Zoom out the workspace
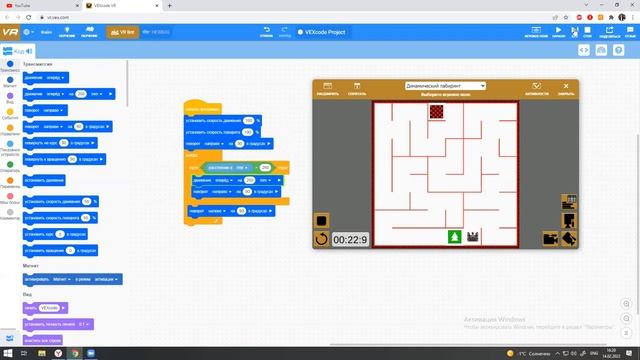640x360 pixels. tap(626, 318)
